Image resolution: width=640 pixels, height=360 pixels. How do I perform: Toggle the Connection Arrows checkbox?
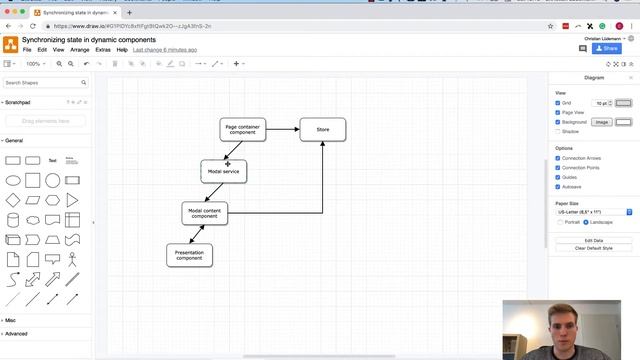point(558,158)
